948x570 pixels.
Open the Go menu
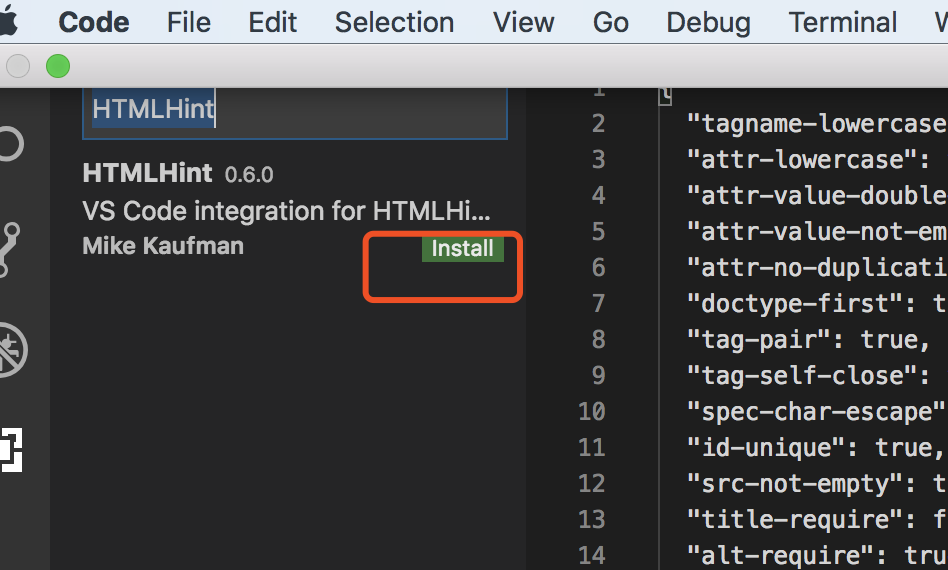[610, 22]
